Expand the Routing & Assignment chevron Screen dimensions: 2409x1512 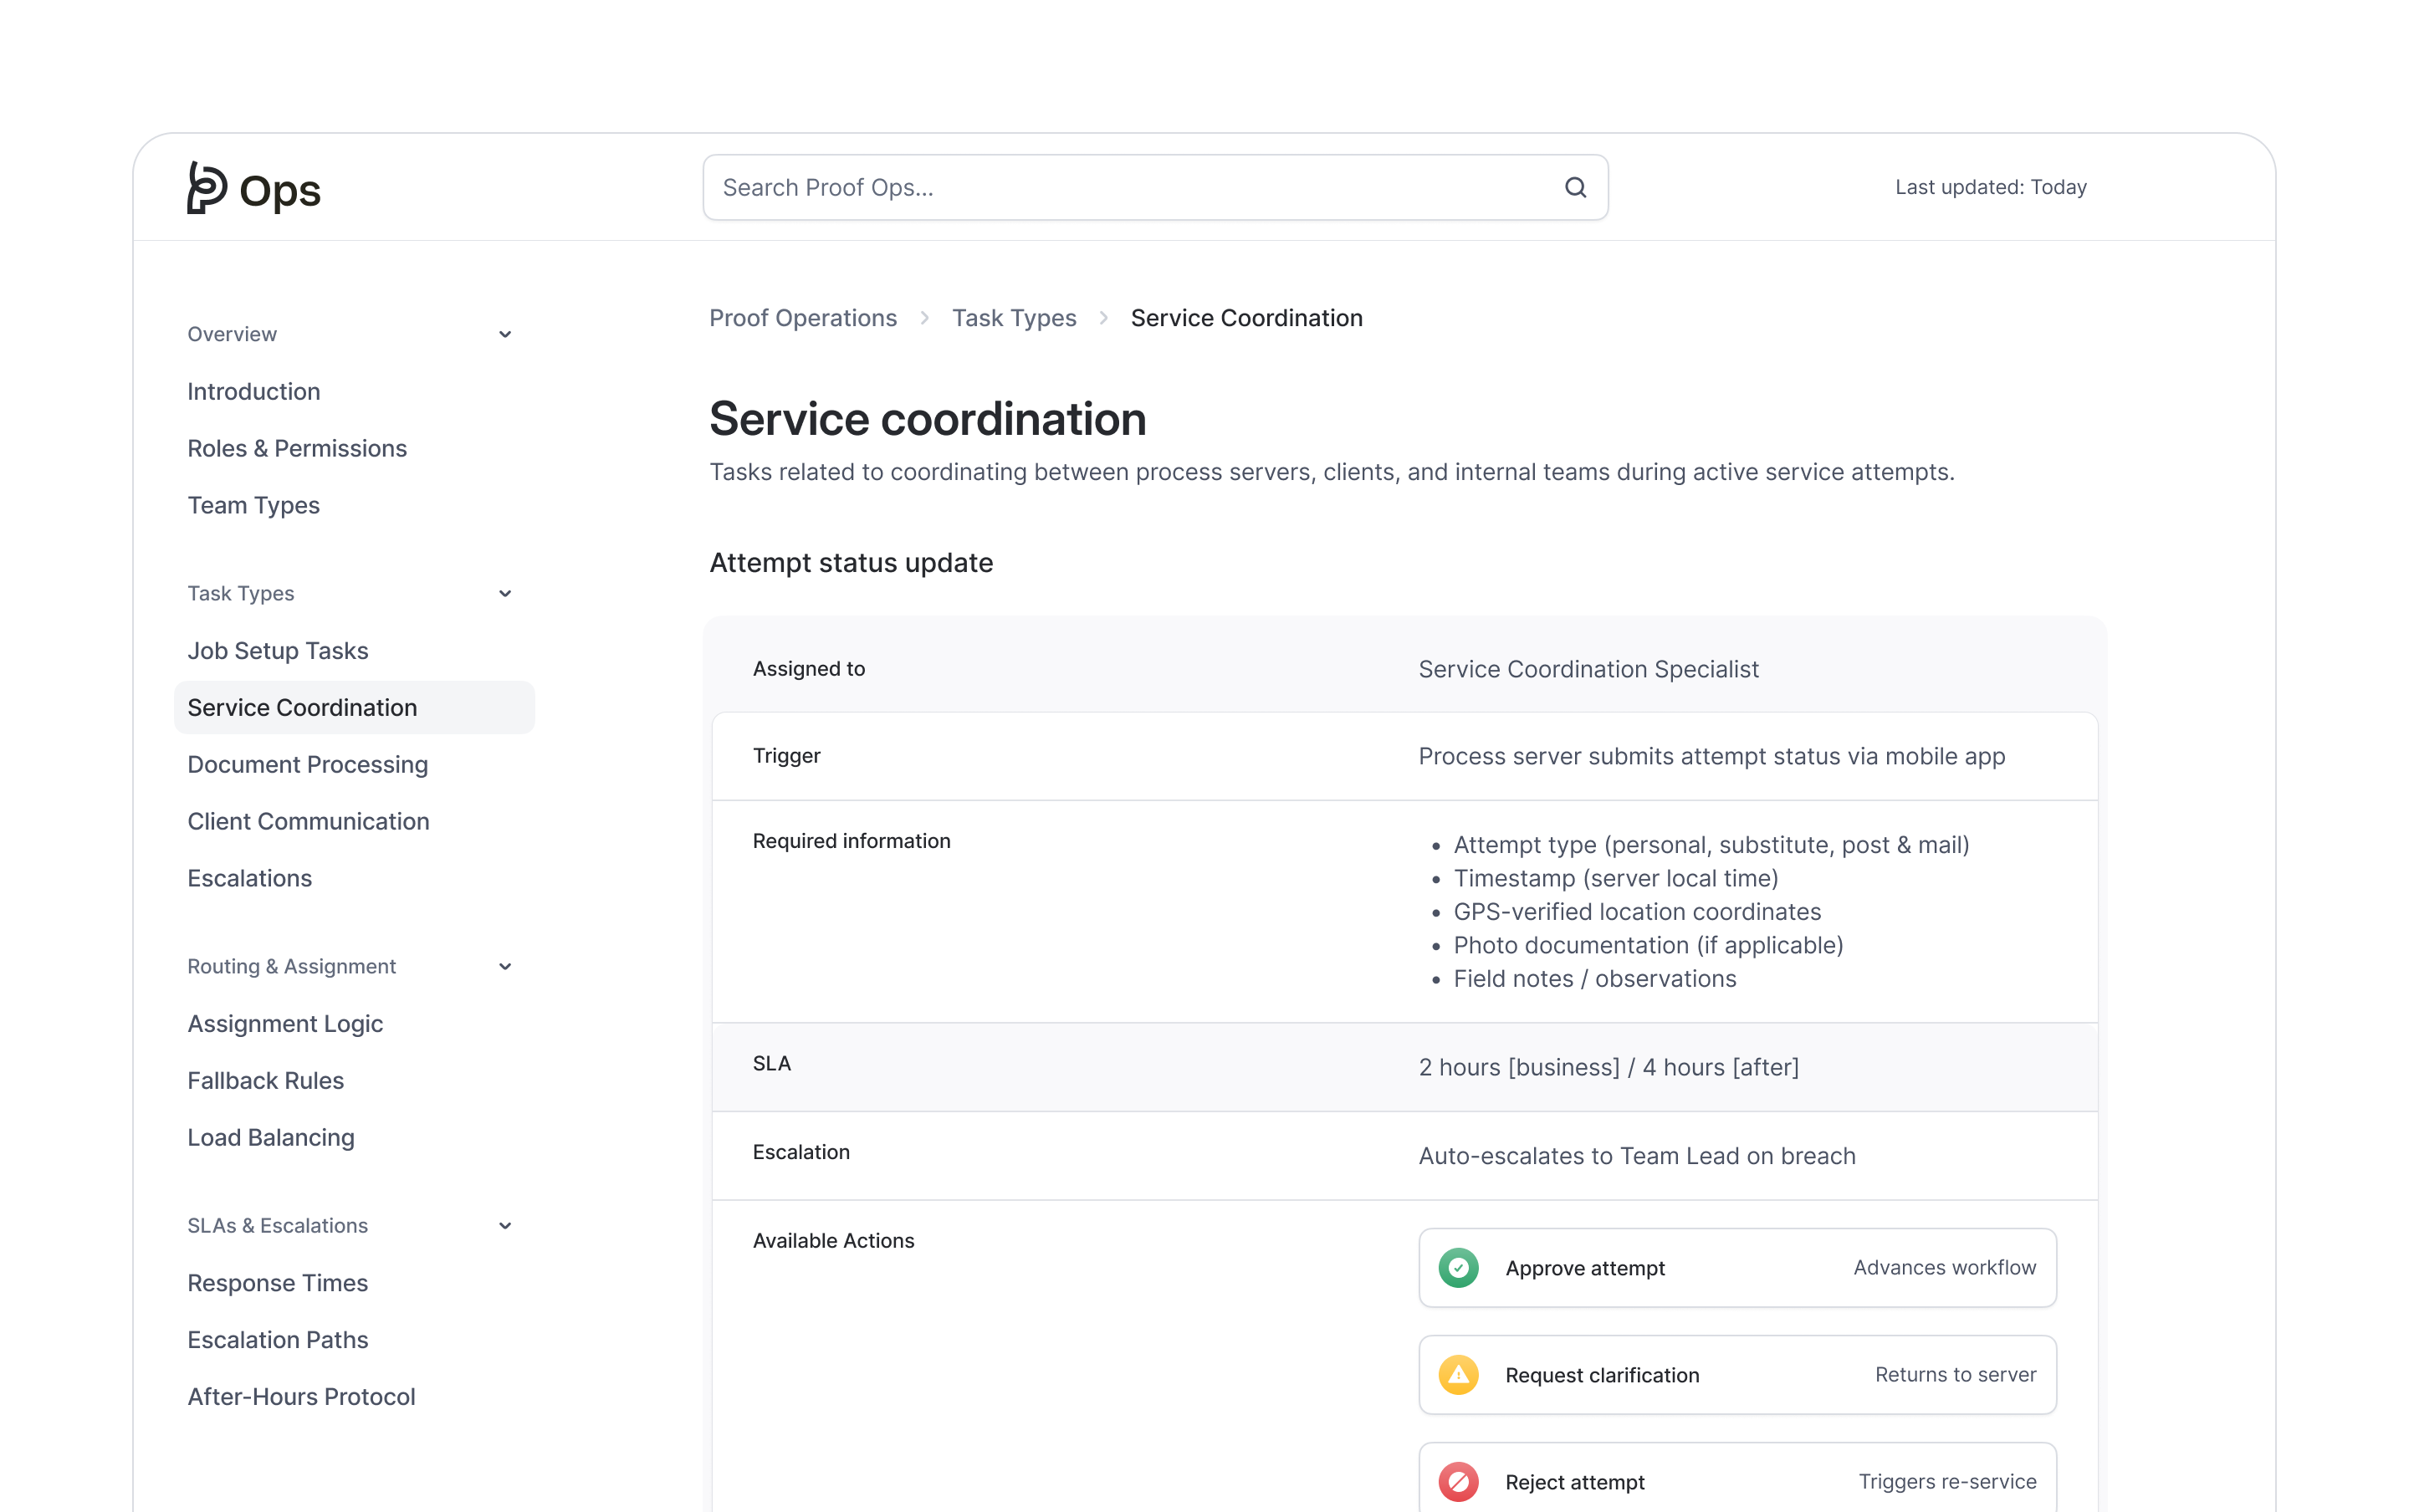pos(505,966)
